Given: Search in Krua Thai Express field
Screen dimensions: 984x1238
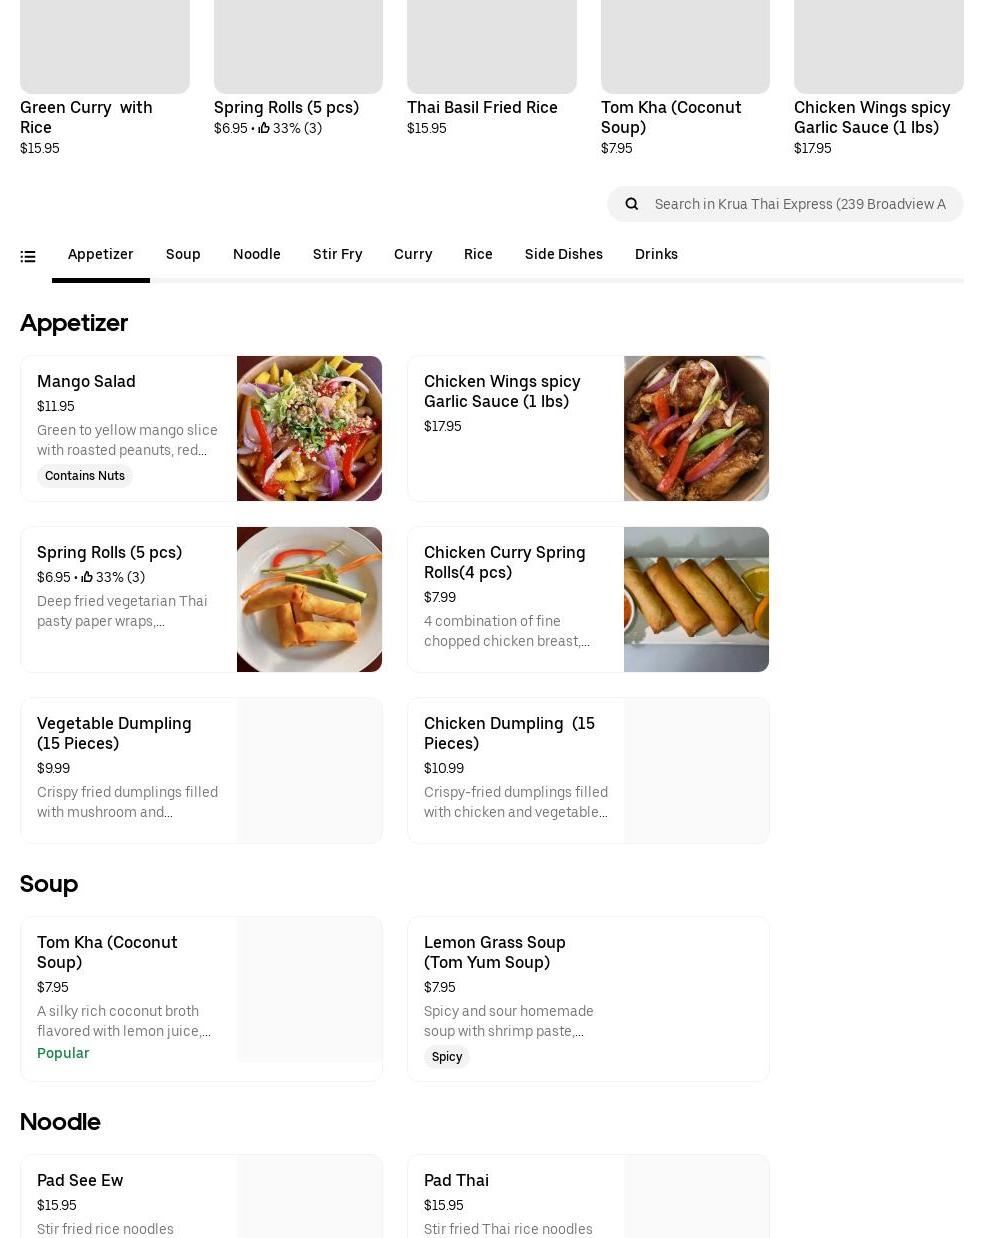Looking at the screenshot, I should [x=800, y=204].
